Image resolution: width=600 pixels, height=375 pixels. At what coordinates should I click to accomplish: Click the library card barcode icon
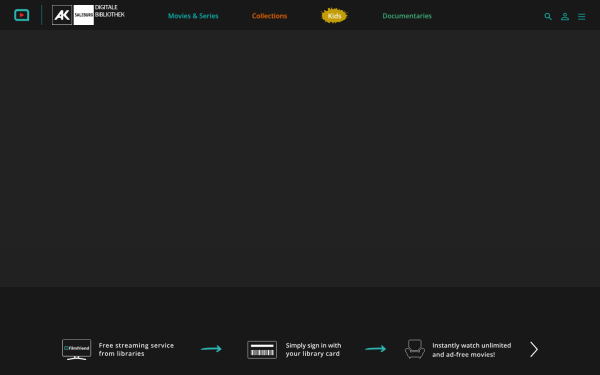tap(262, 350)
